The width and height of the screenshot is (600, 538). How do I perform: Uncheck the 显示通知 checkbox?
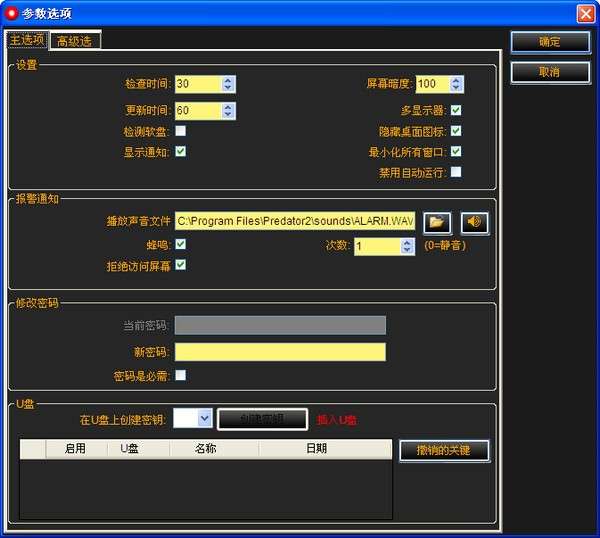pos(181,151)
